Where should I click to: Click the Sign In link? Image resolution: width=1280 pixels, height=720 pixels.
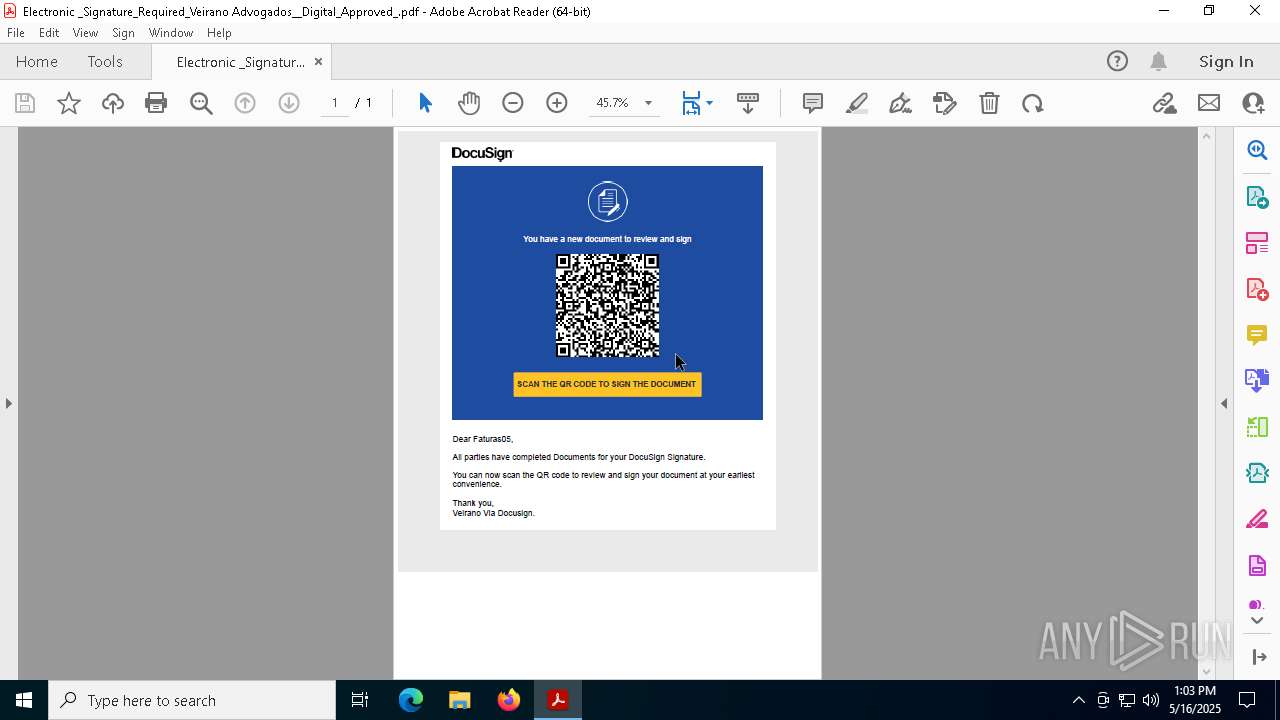pos(1226,61)
